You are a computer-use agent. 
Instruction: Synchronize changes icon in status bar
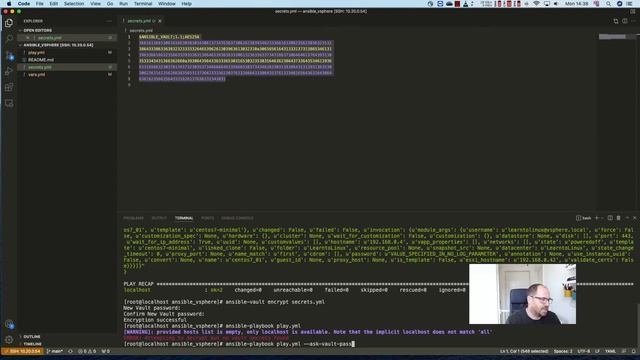[70, 351]
